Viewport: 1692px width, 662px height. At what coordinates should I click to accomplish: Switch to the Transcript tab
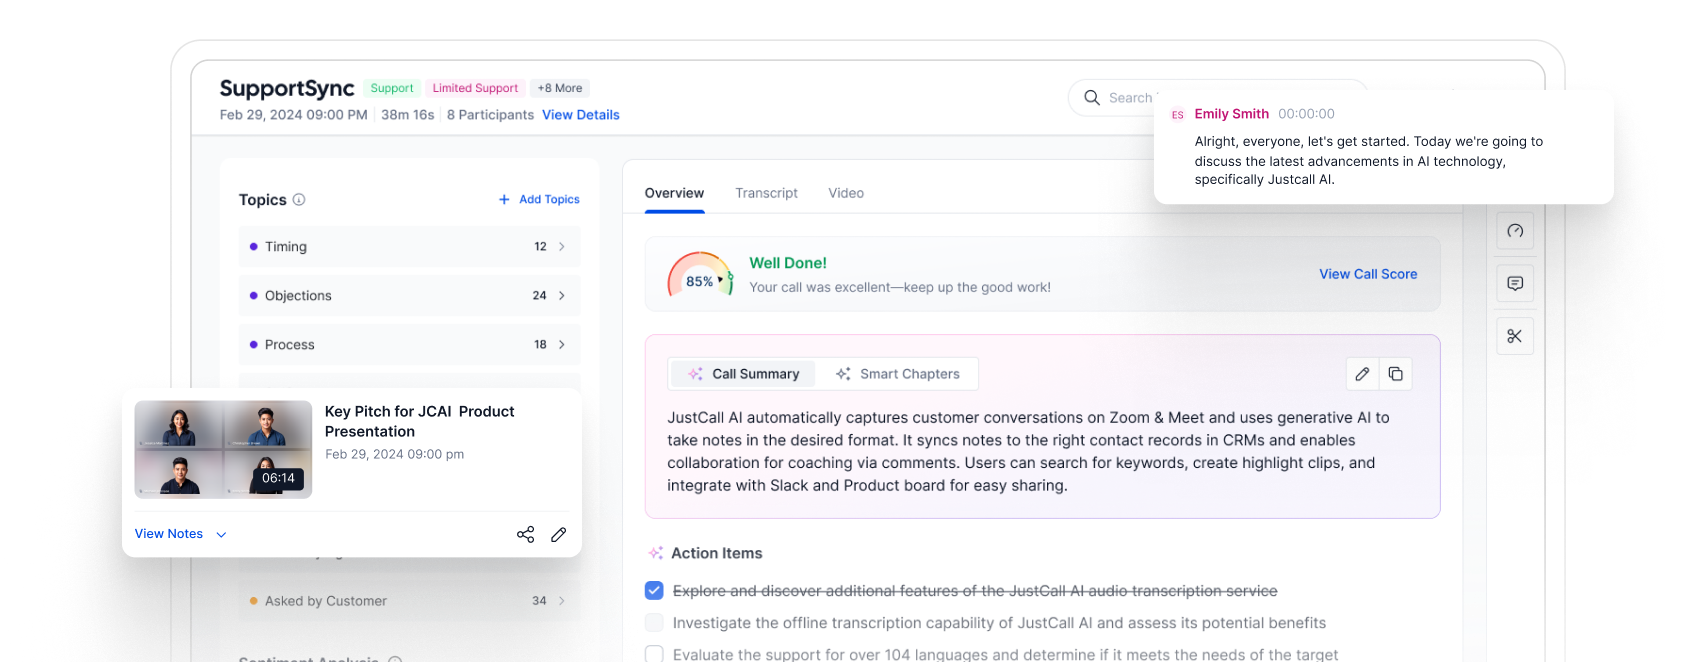[x=766, y=193]
